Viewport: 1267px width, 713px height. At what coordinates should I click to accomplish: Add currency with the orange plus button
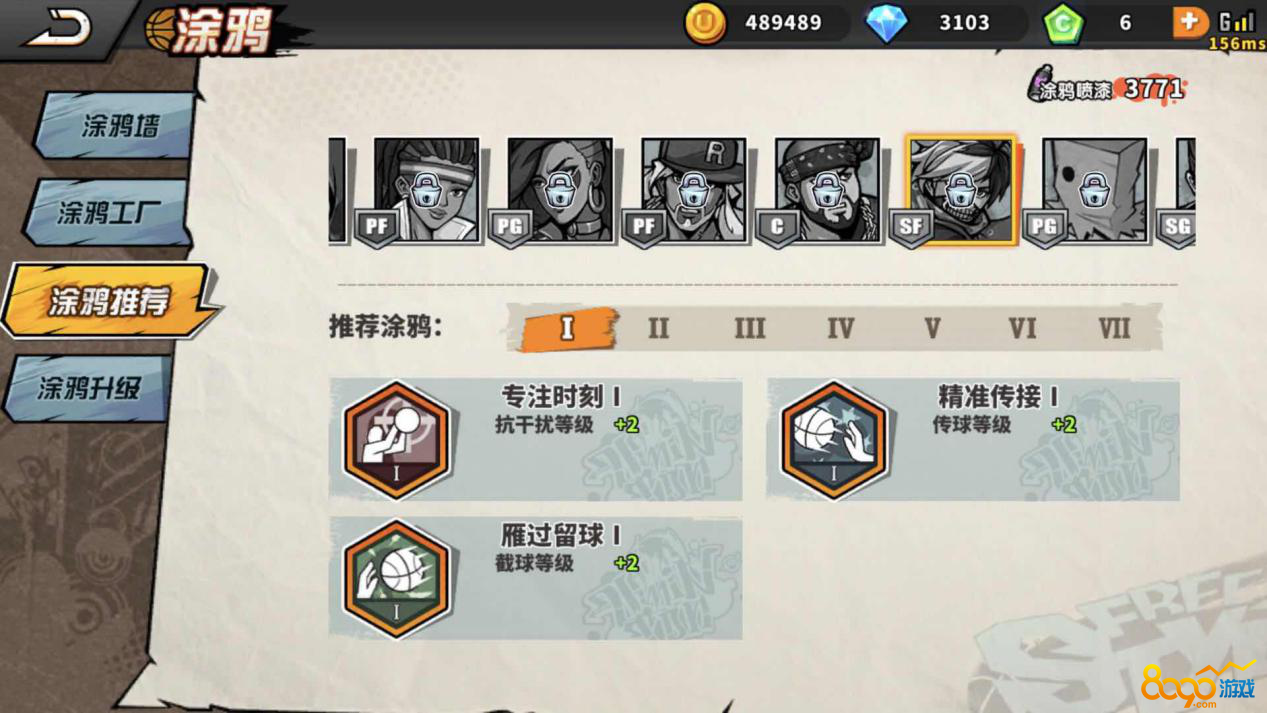pyautogui.click(x=1189, y=22)
